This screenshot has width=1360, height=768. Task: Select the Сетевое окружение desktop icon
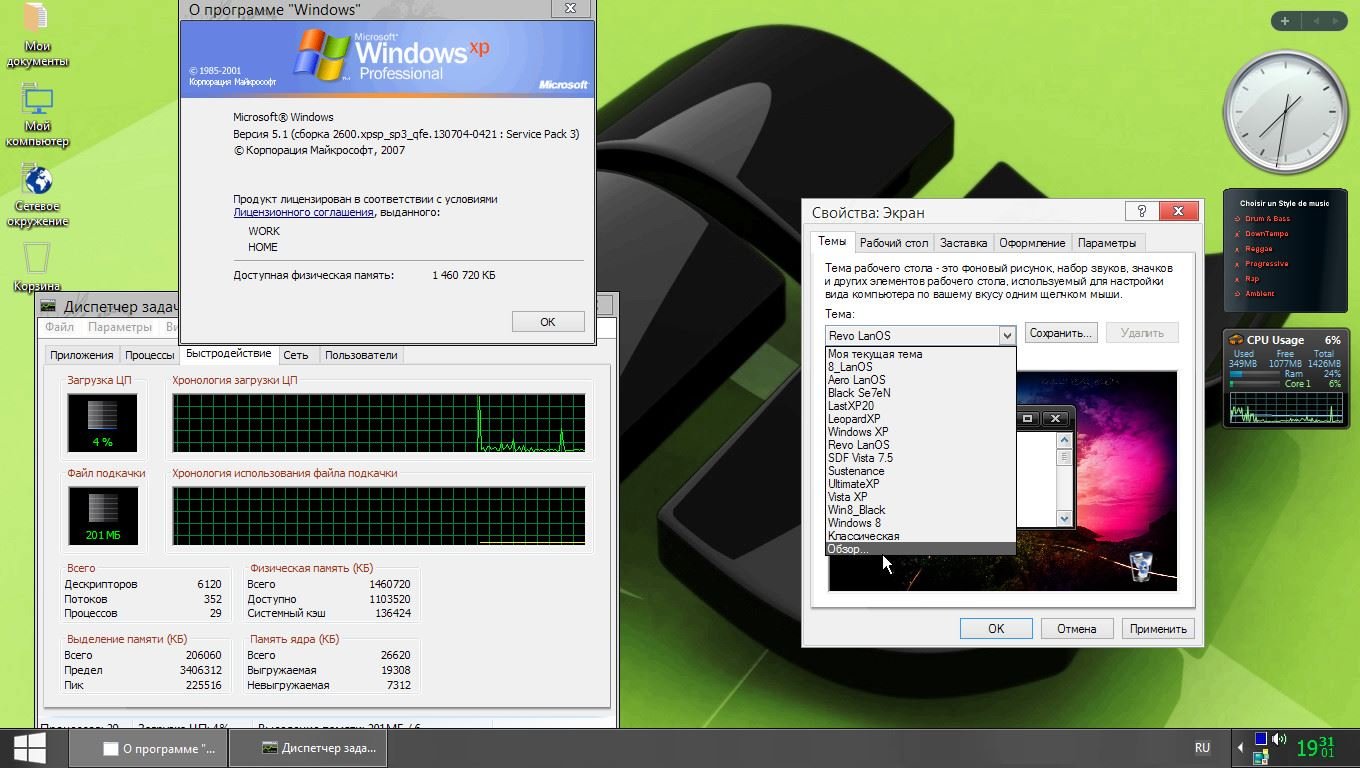pos(37,196)
